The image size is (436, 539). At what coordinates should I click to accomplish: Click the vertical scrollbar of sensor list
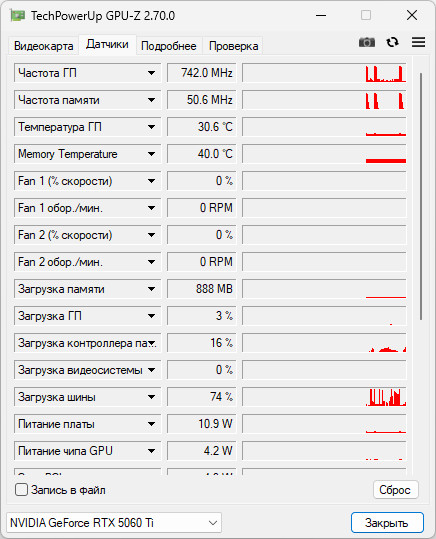pyautogui.click(x=421, y=197)
